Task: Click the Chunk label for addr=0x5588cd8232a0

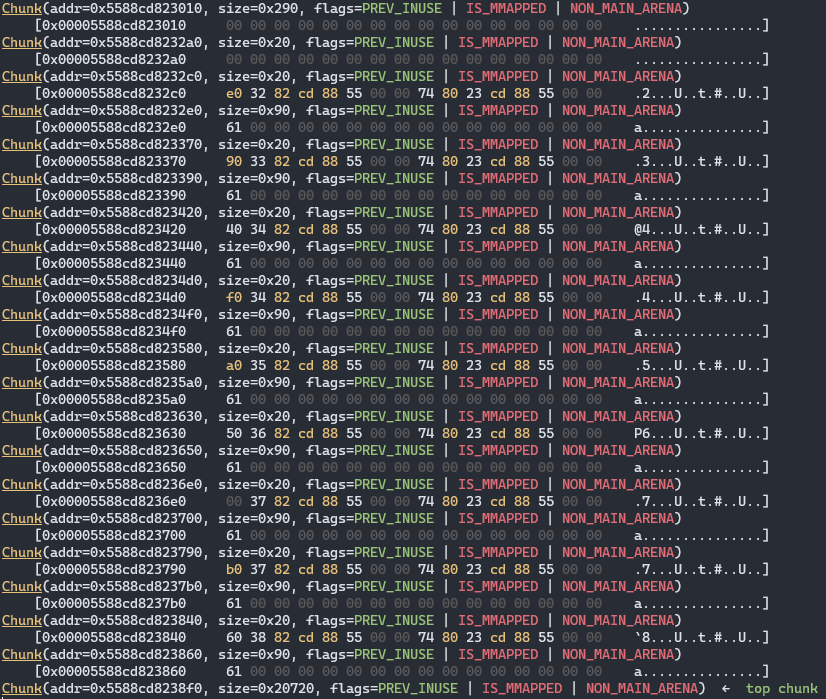Action: [x=22, y=42]
